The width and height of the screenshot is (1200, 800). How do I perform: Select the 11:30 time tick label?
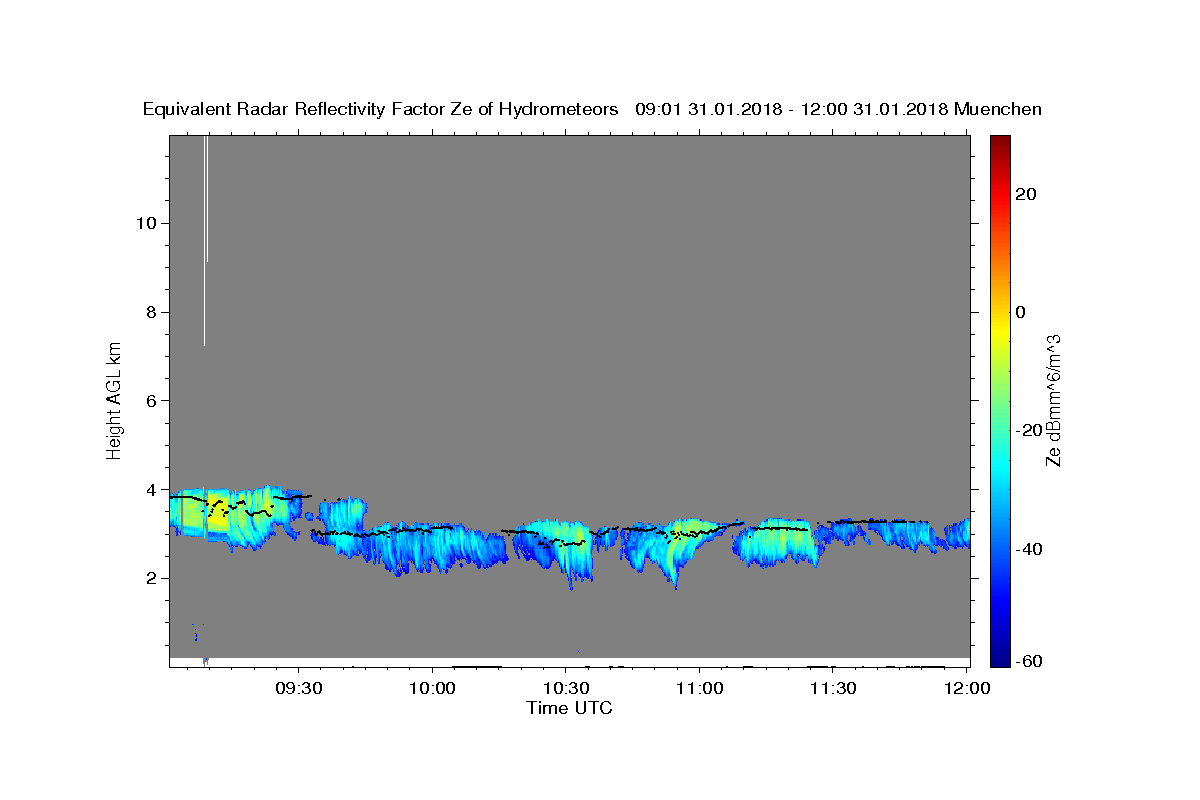pos(832,689)
